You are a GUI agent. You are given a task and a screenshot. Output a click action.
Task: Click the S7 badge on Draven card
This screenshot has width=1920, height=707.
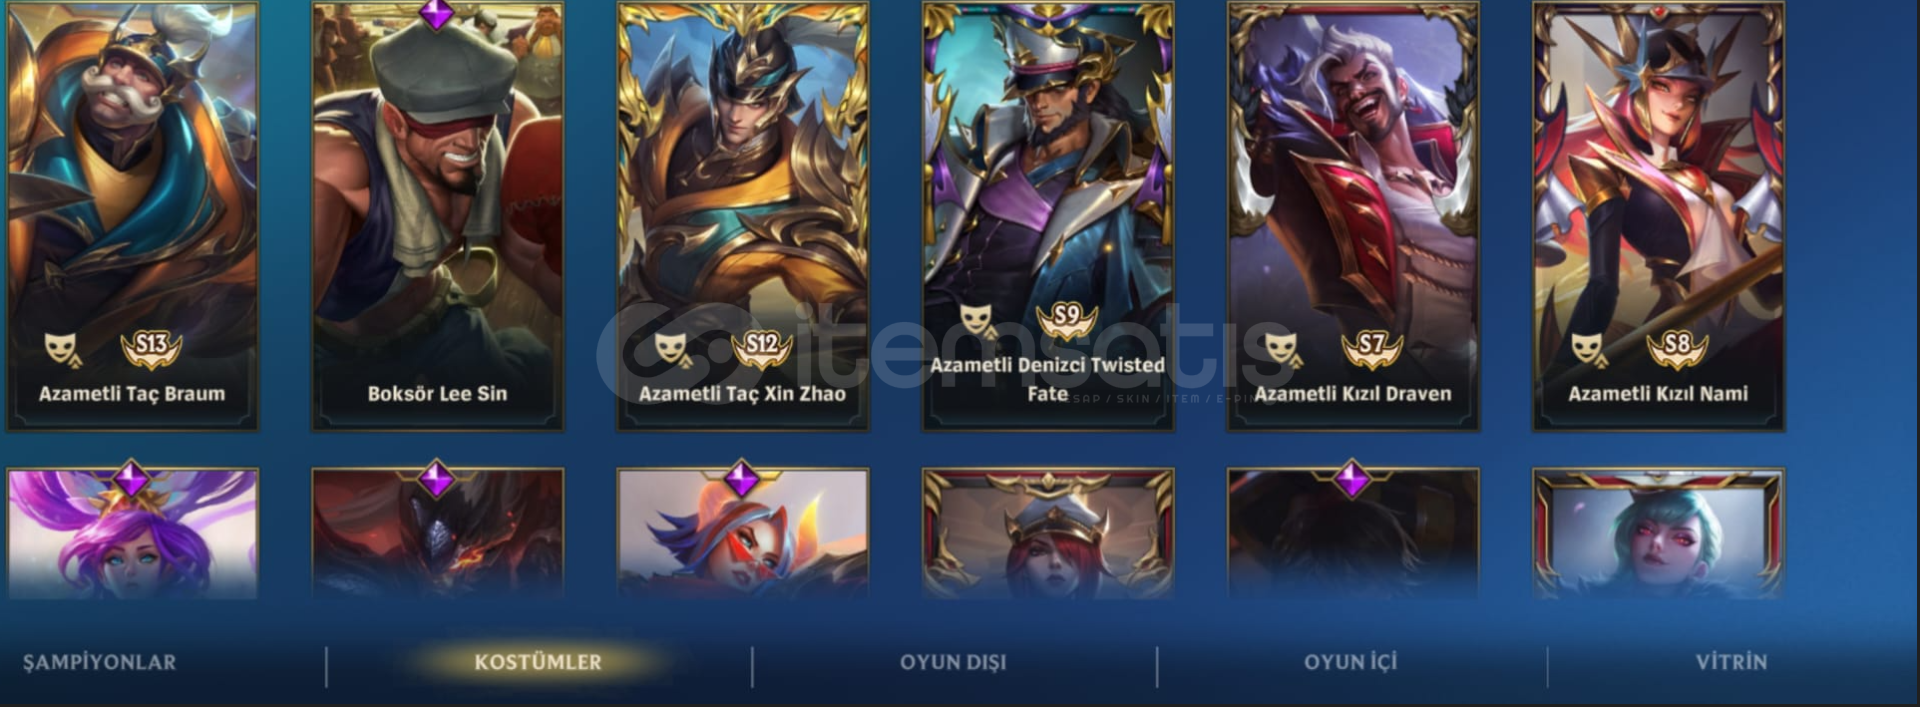click(x=1372, y=348)
